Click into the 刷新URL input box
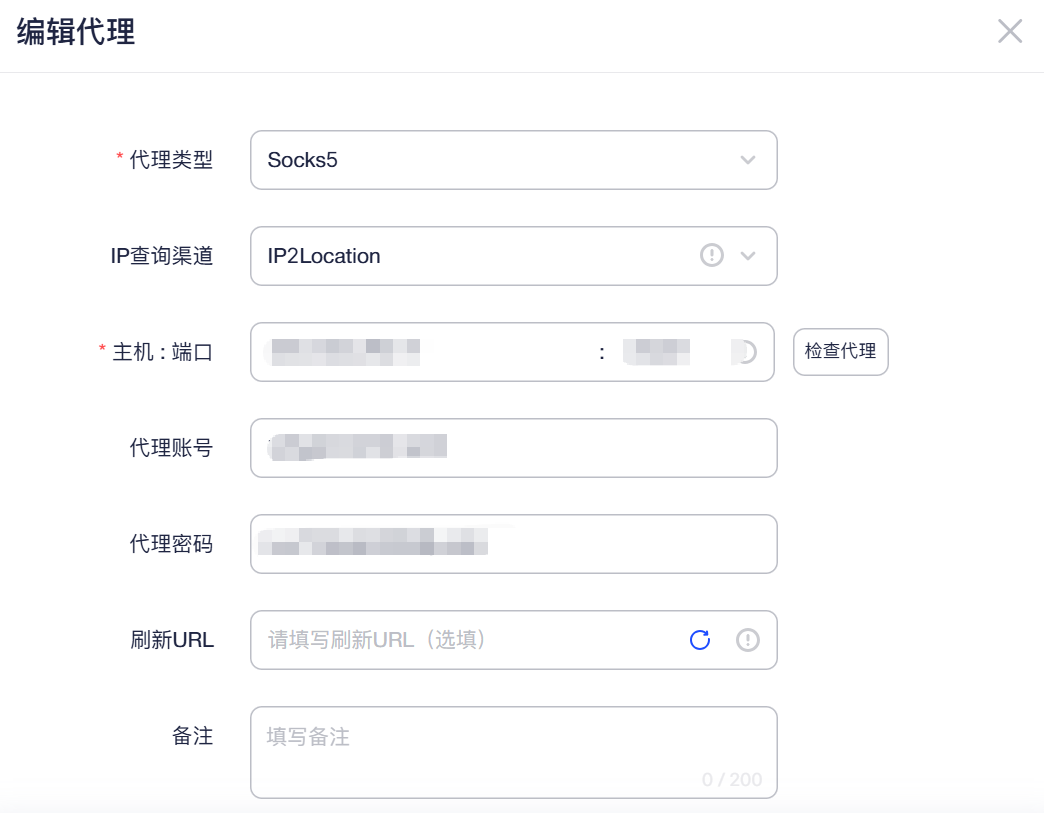 pos(466,640)
